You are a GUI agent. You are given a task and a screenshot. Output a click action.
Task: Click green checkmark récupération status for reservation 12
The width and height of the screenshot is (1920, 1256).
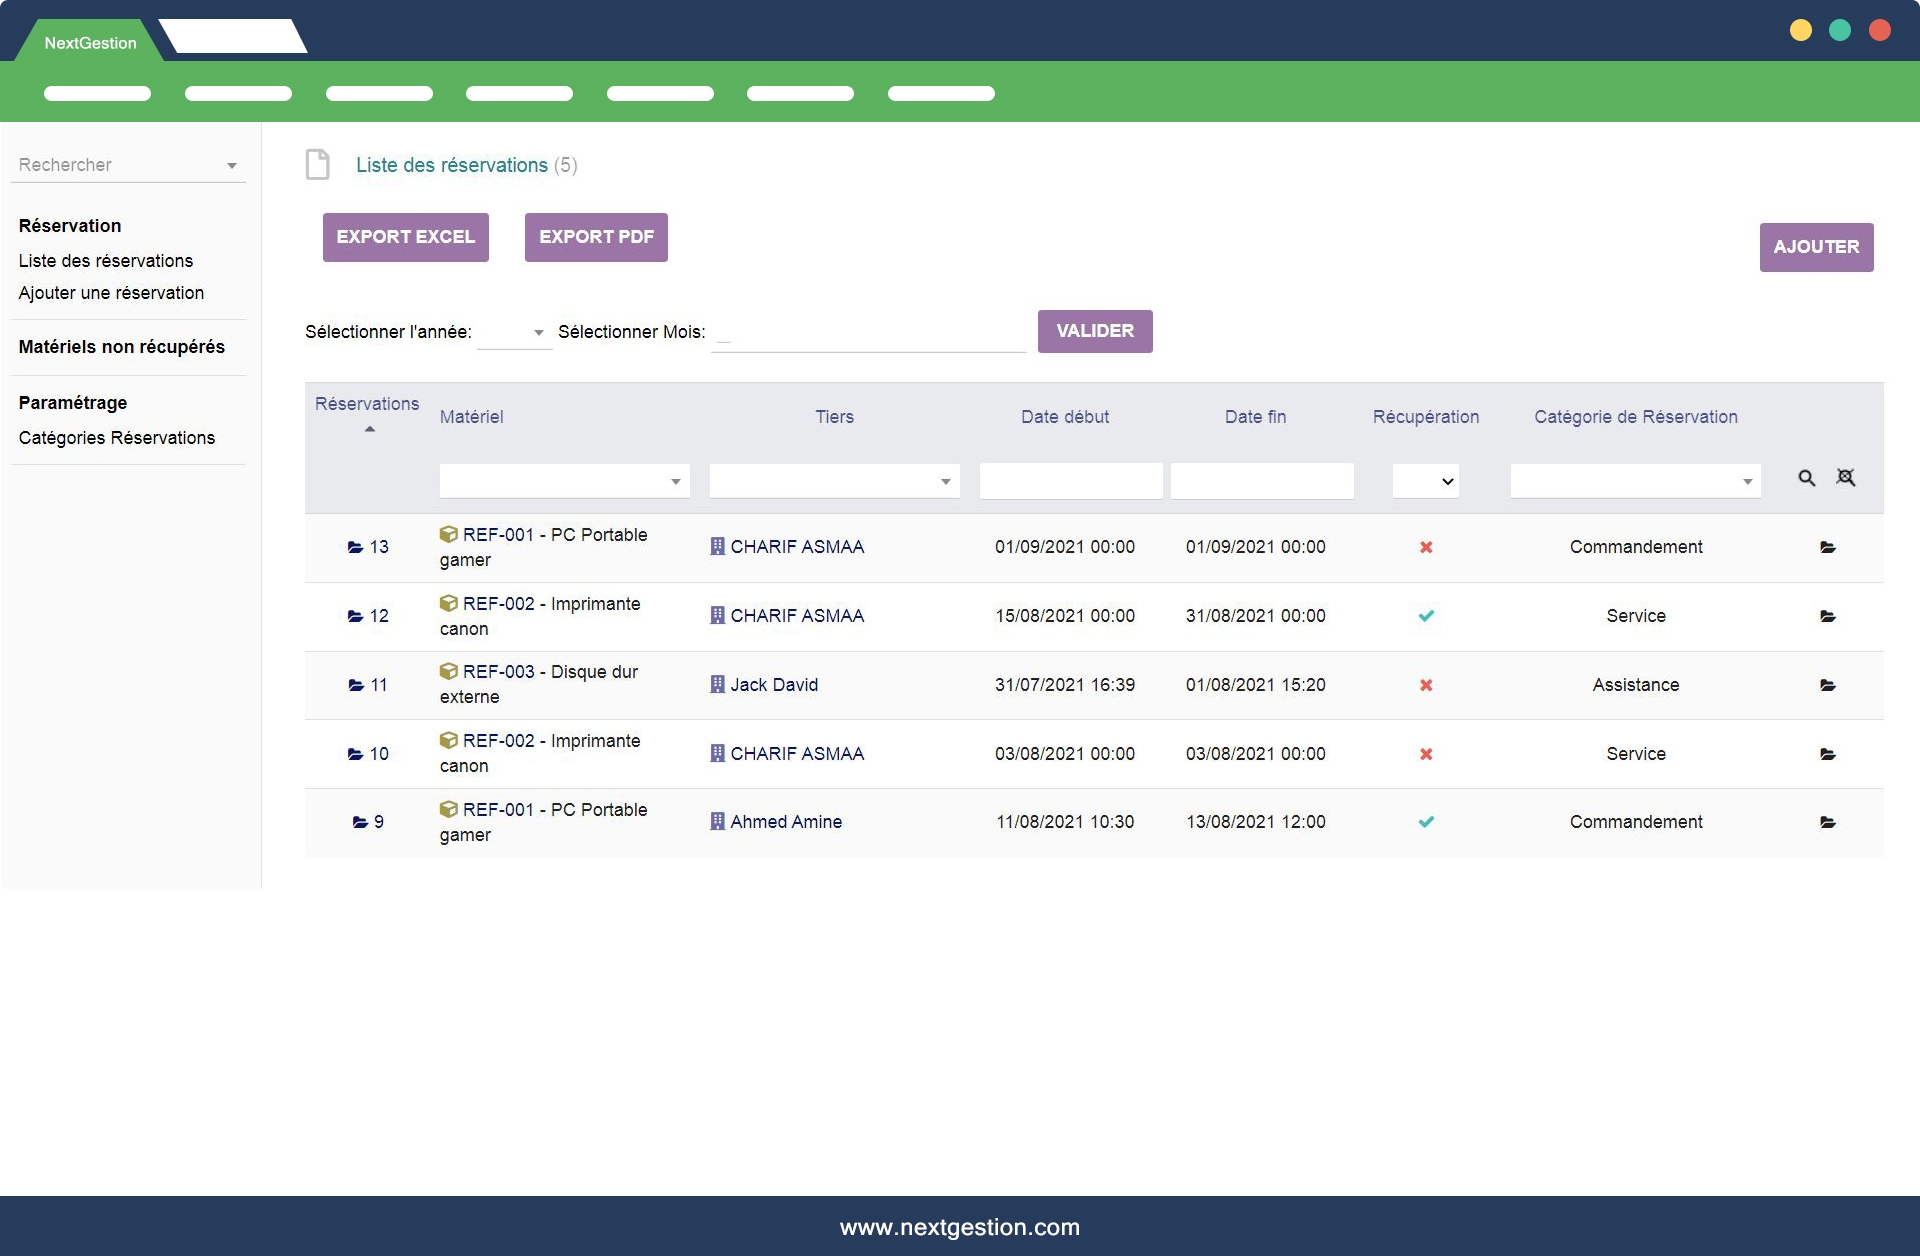click(x=1426, y=616)
